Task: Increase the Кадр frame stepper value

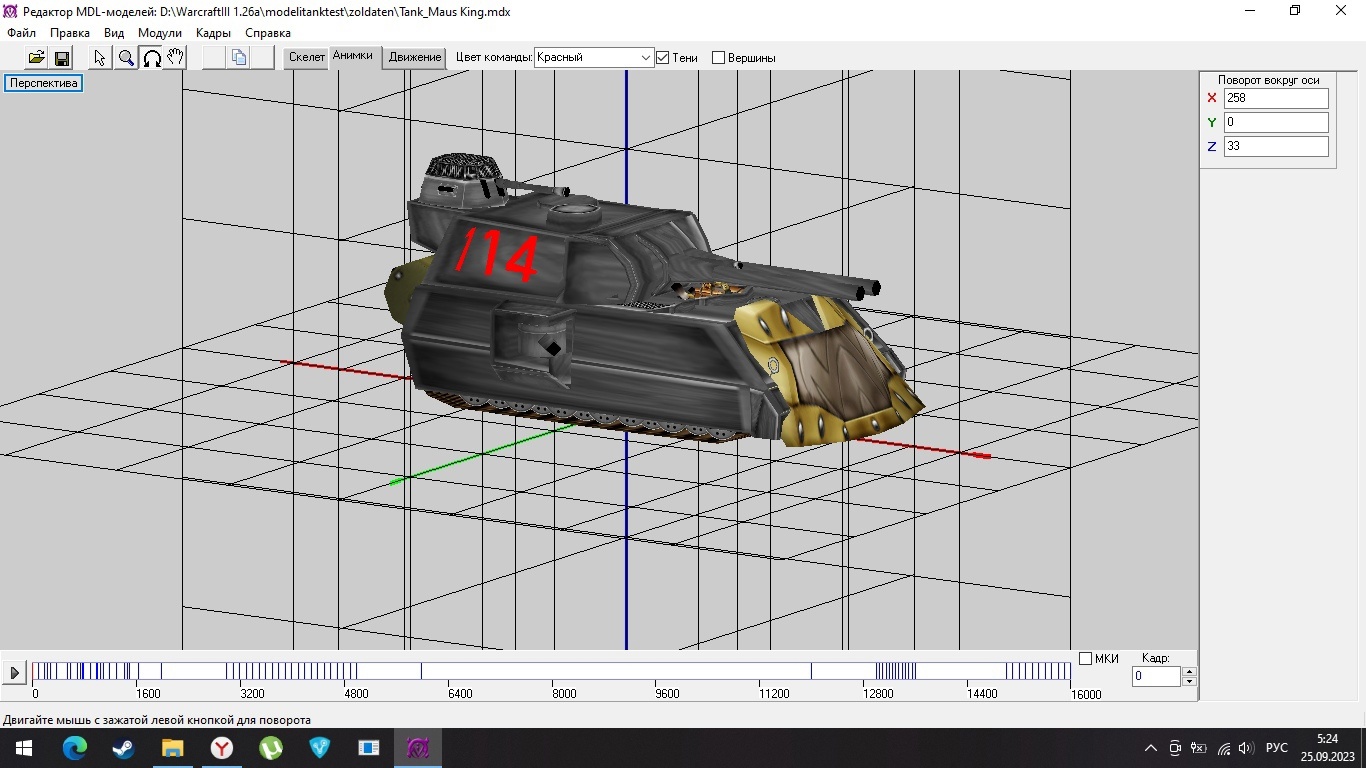Action: pos(1188,672)
